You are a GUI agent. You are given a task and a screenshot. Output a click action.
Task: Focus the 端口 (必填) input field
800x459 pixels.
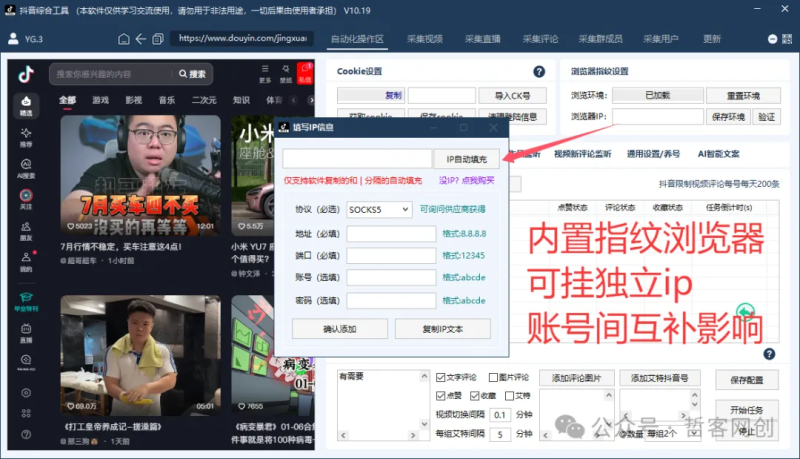click(x=391, y=256)
